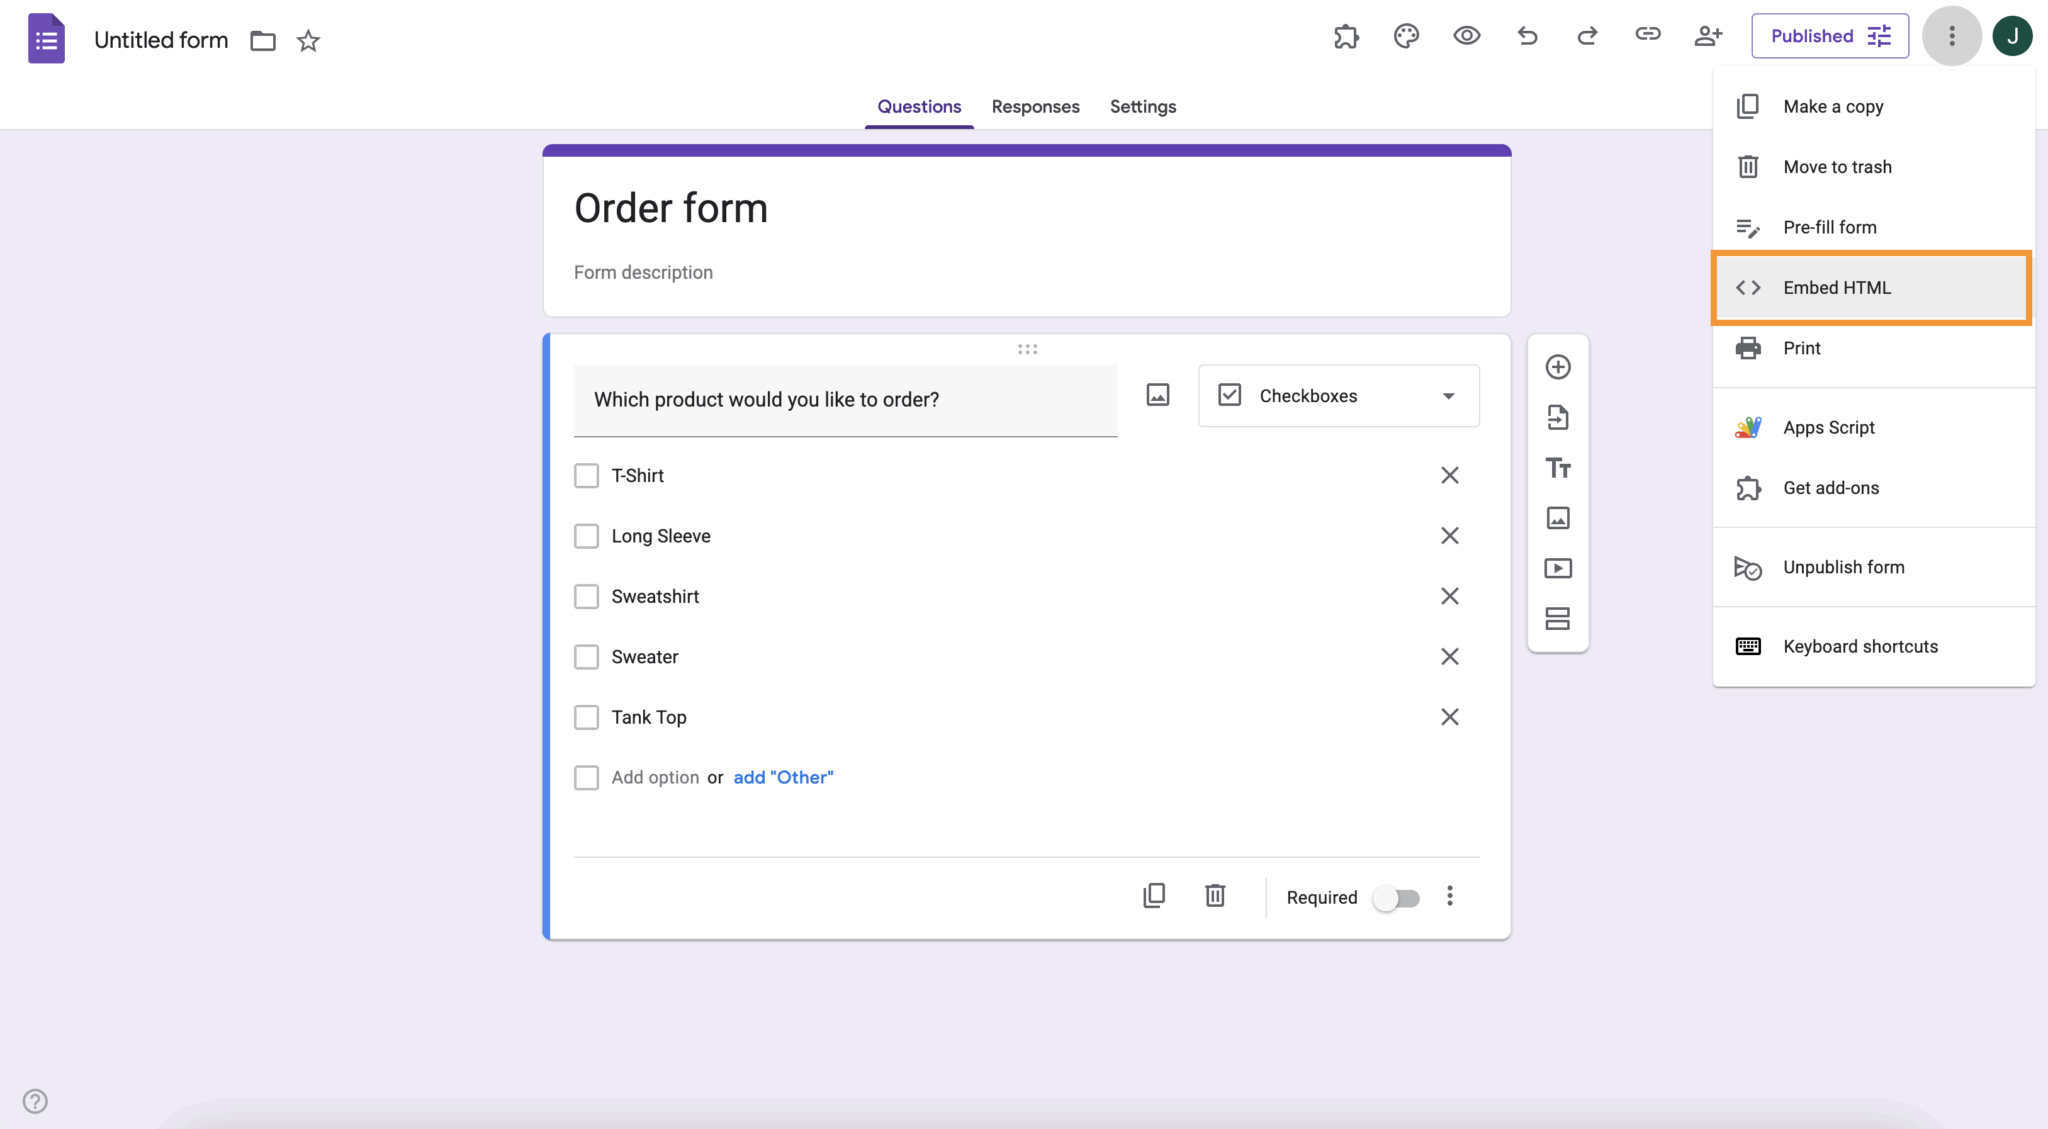Delete the product question

pos(1214,895)
